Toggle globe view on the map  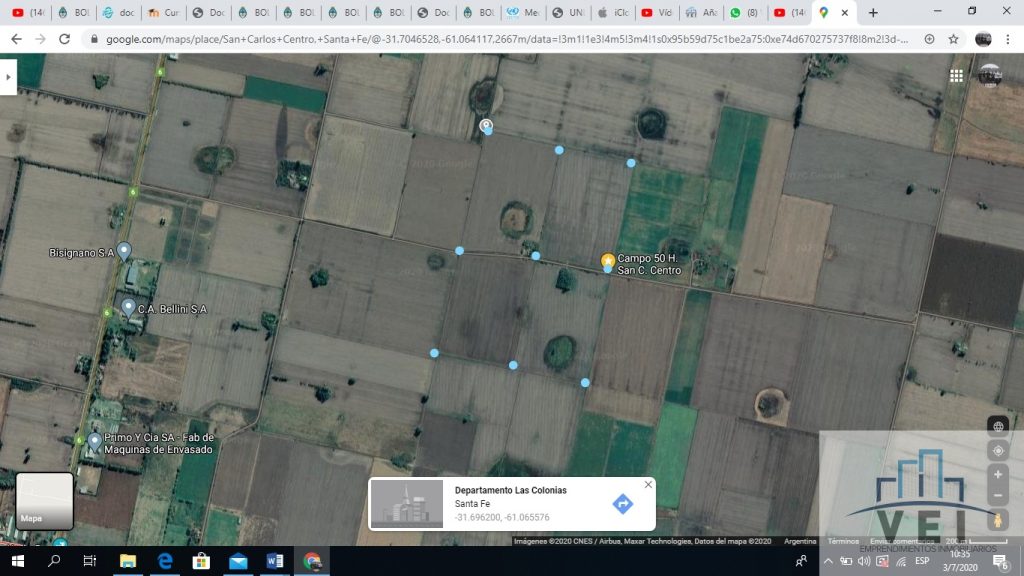tap(998, 426)
